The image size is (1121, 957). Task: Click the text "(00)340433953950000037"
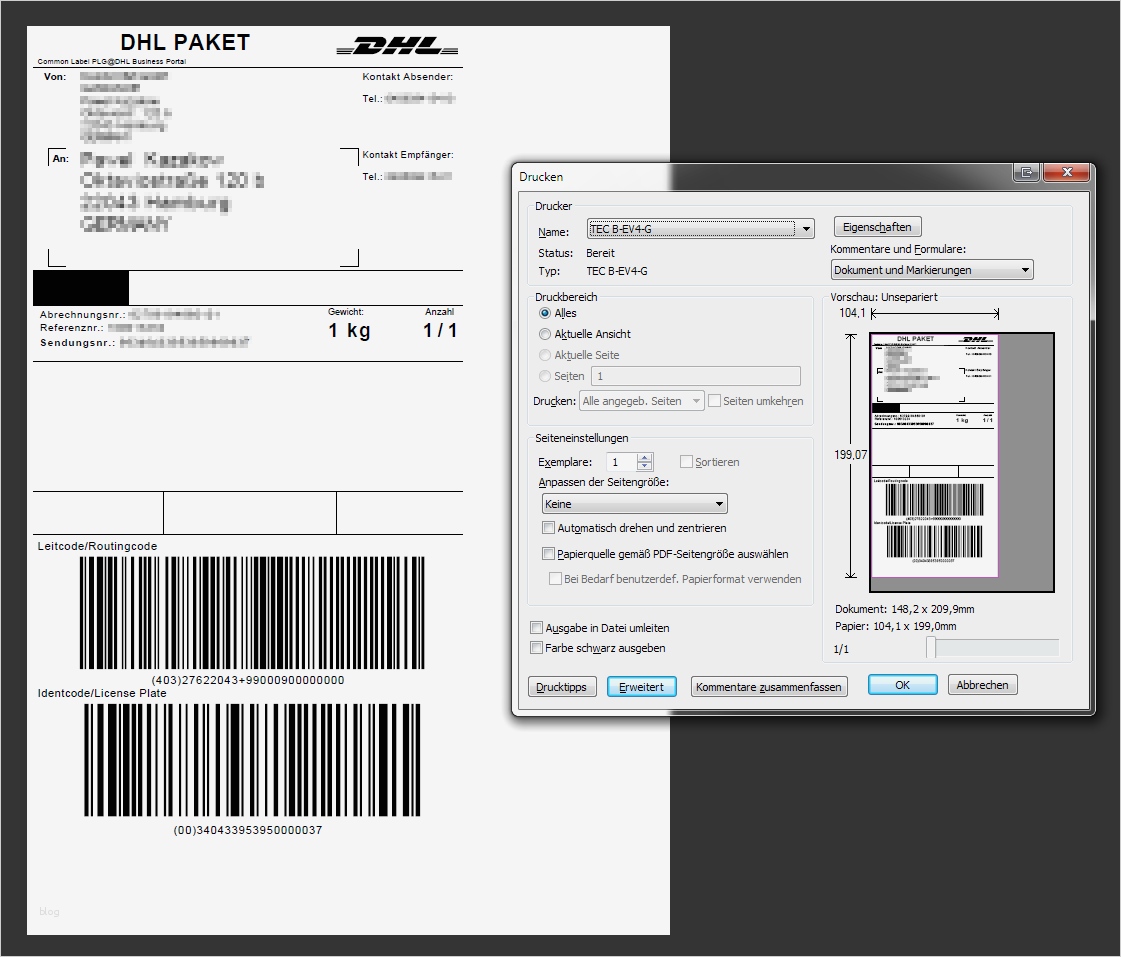[248, 830]
